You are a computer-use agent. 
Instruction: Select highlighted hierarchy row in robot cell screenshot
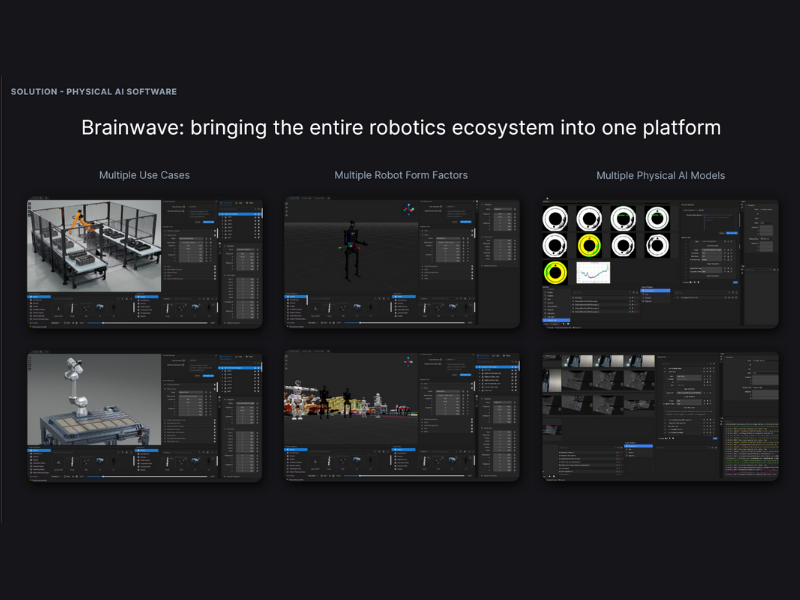pyautogui.click(x=240, y=214)
